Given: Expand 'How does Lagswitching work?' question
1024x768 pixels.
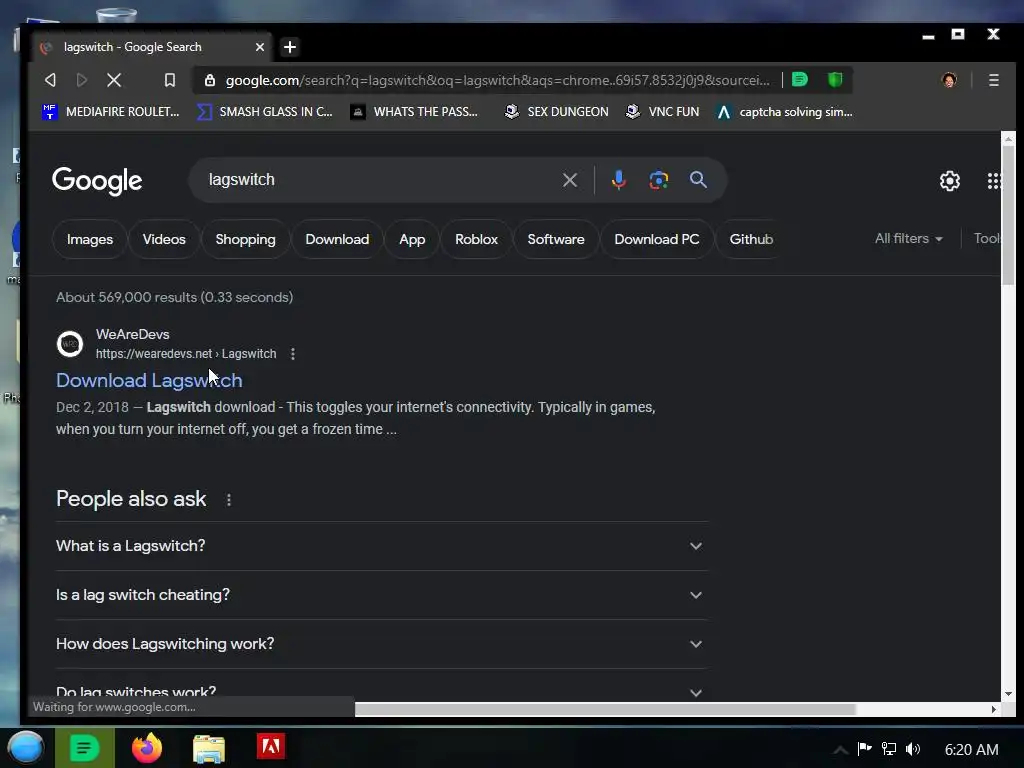Looking at the screenshot, I should point(382,644).
